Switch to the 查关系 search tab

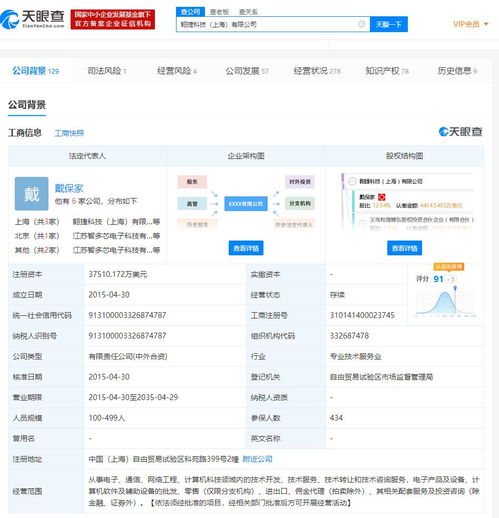coord(248,12)
